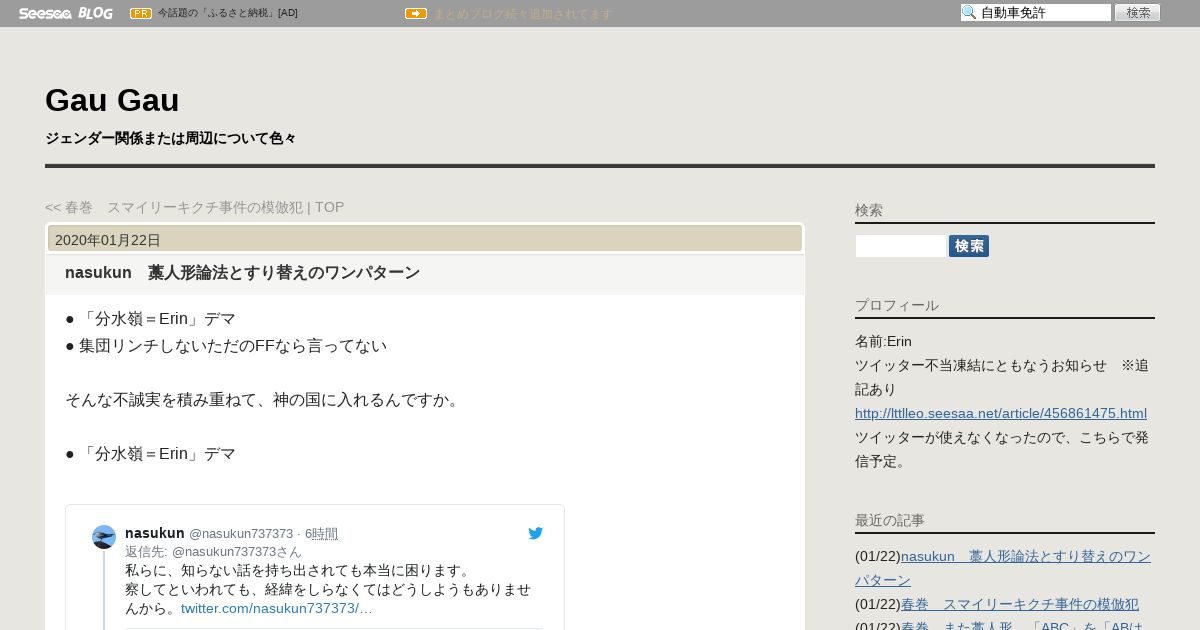Click the 2020年01月22日 date header
Viewport: 1200px width, 630px height.
108,240
